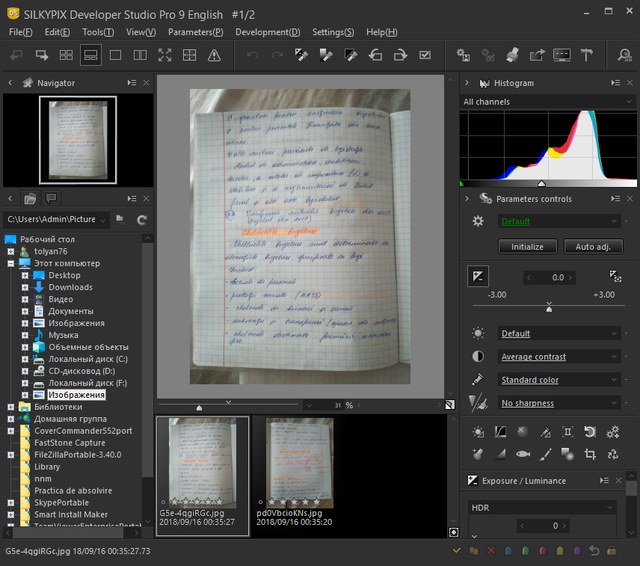Click the Initialize button
This screenshot has width=640, height=566.
click(527, 246)
